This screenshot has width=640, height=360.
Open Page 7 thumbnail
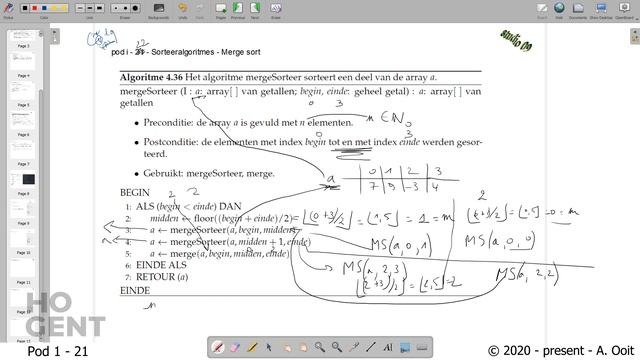(x=23, y=149)
